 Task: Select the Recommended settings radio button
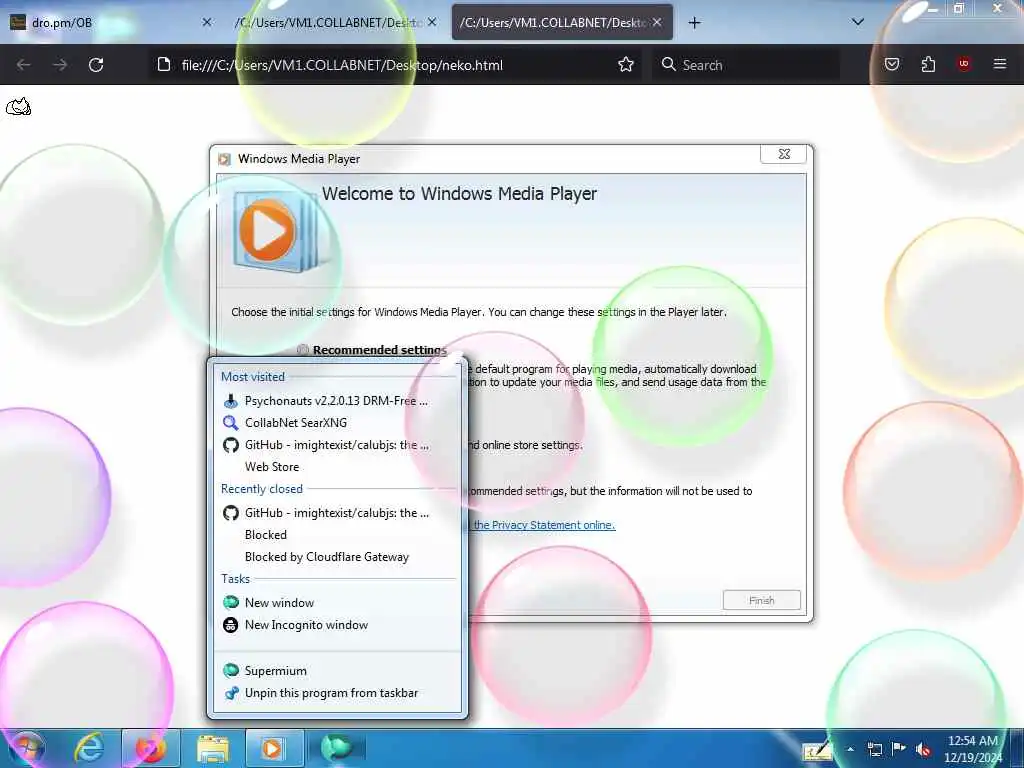(303, 350)
